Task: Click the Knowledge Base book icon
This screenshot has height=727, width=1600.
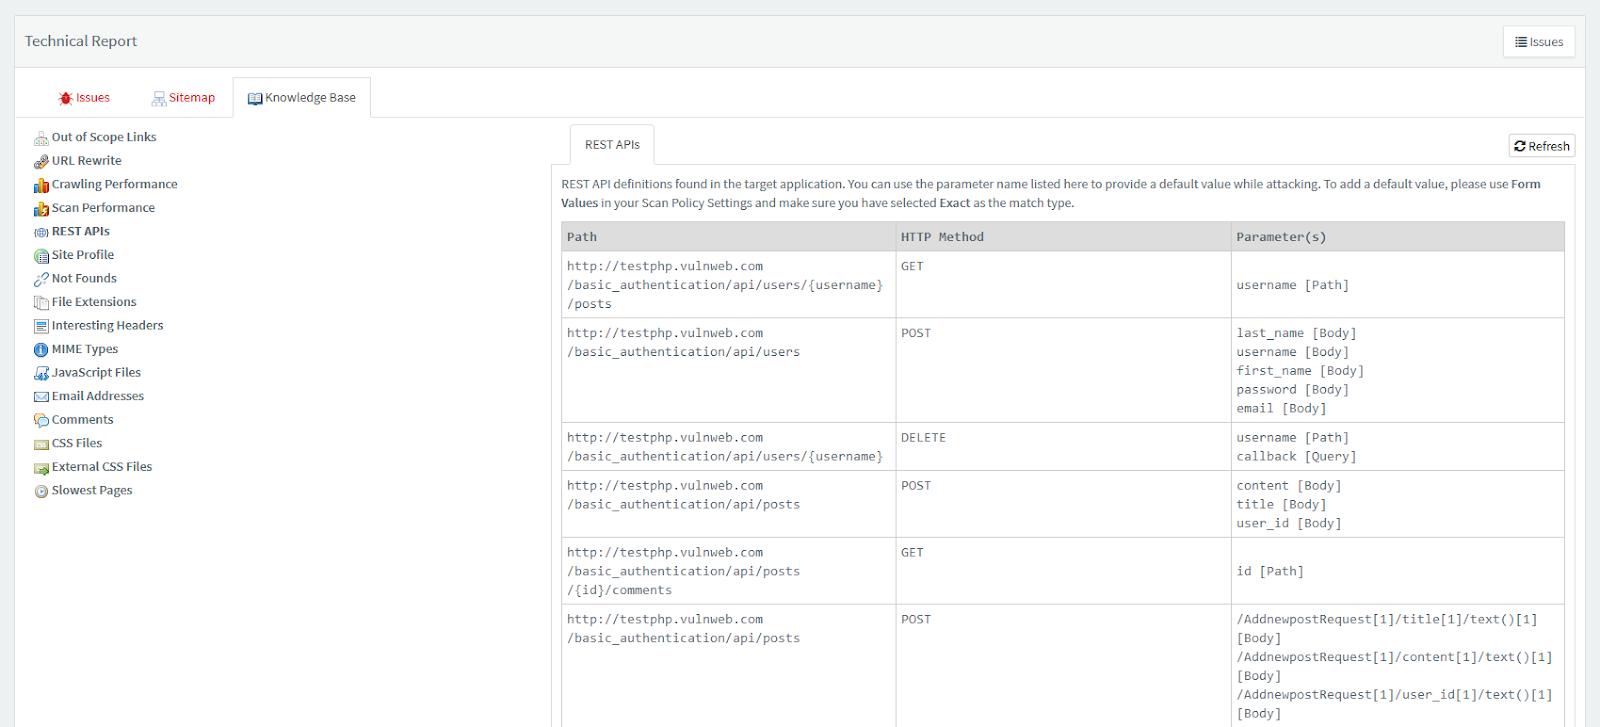Action: pos(255,98)
